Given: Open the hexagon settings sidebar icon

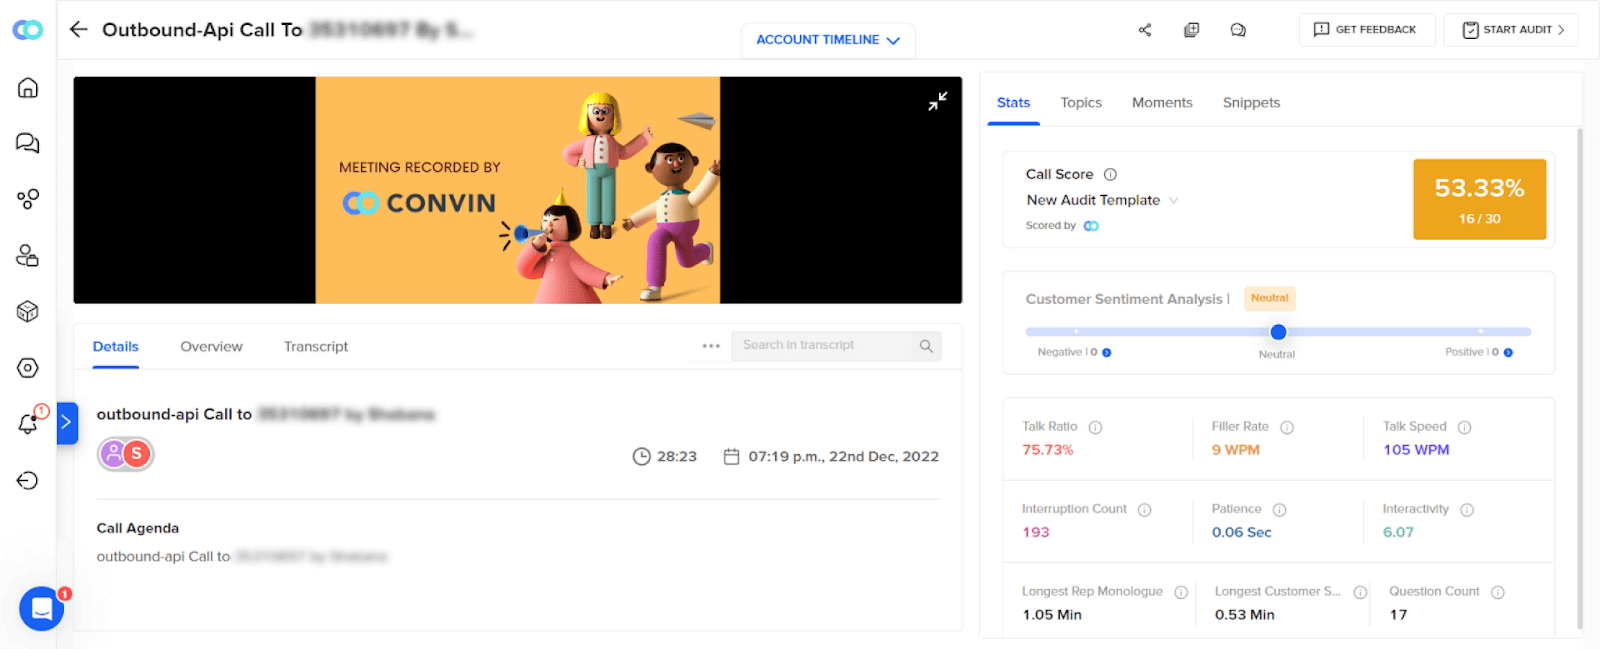Looking at the screenshot, I should point(28,368).
